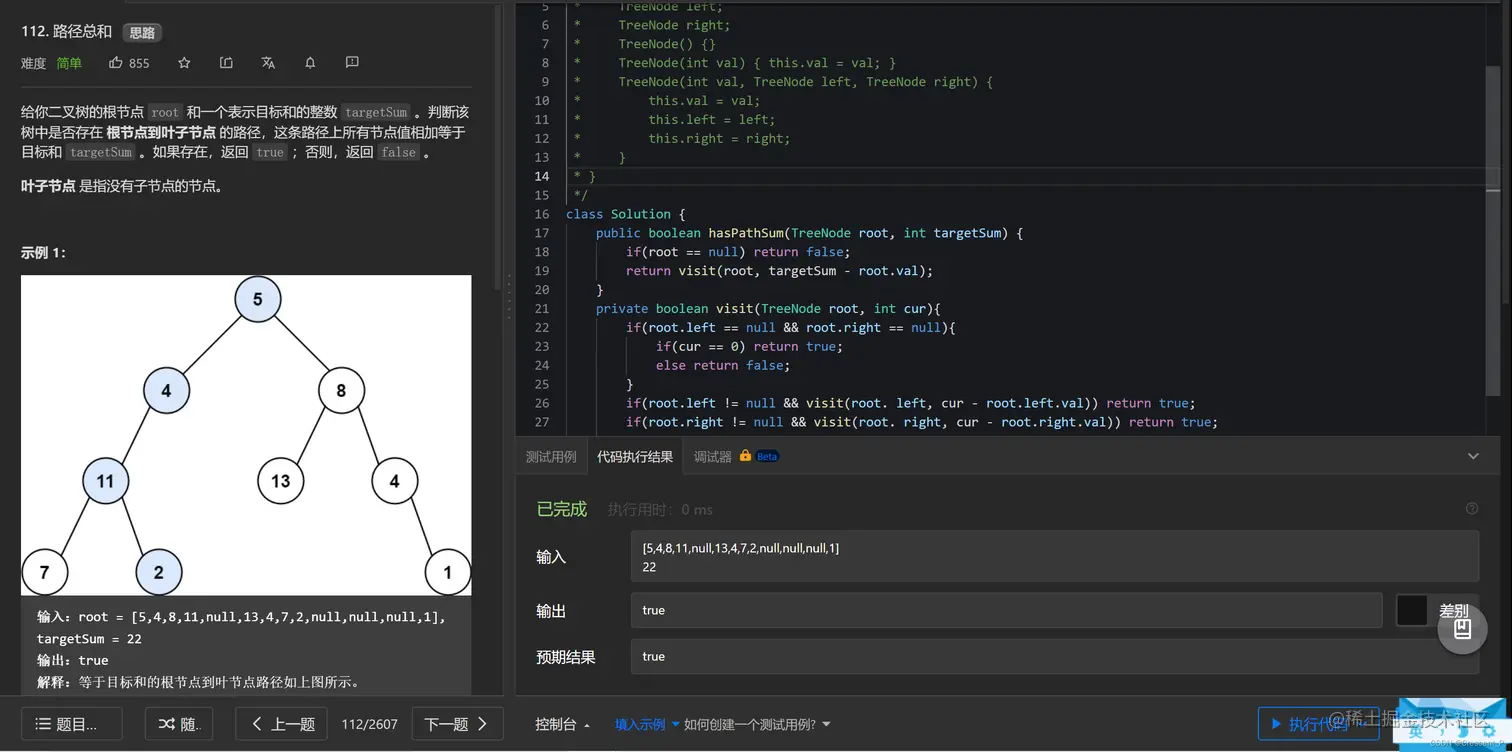Expand the 控制台 console
1512x752 pixels.
[562, 724]
